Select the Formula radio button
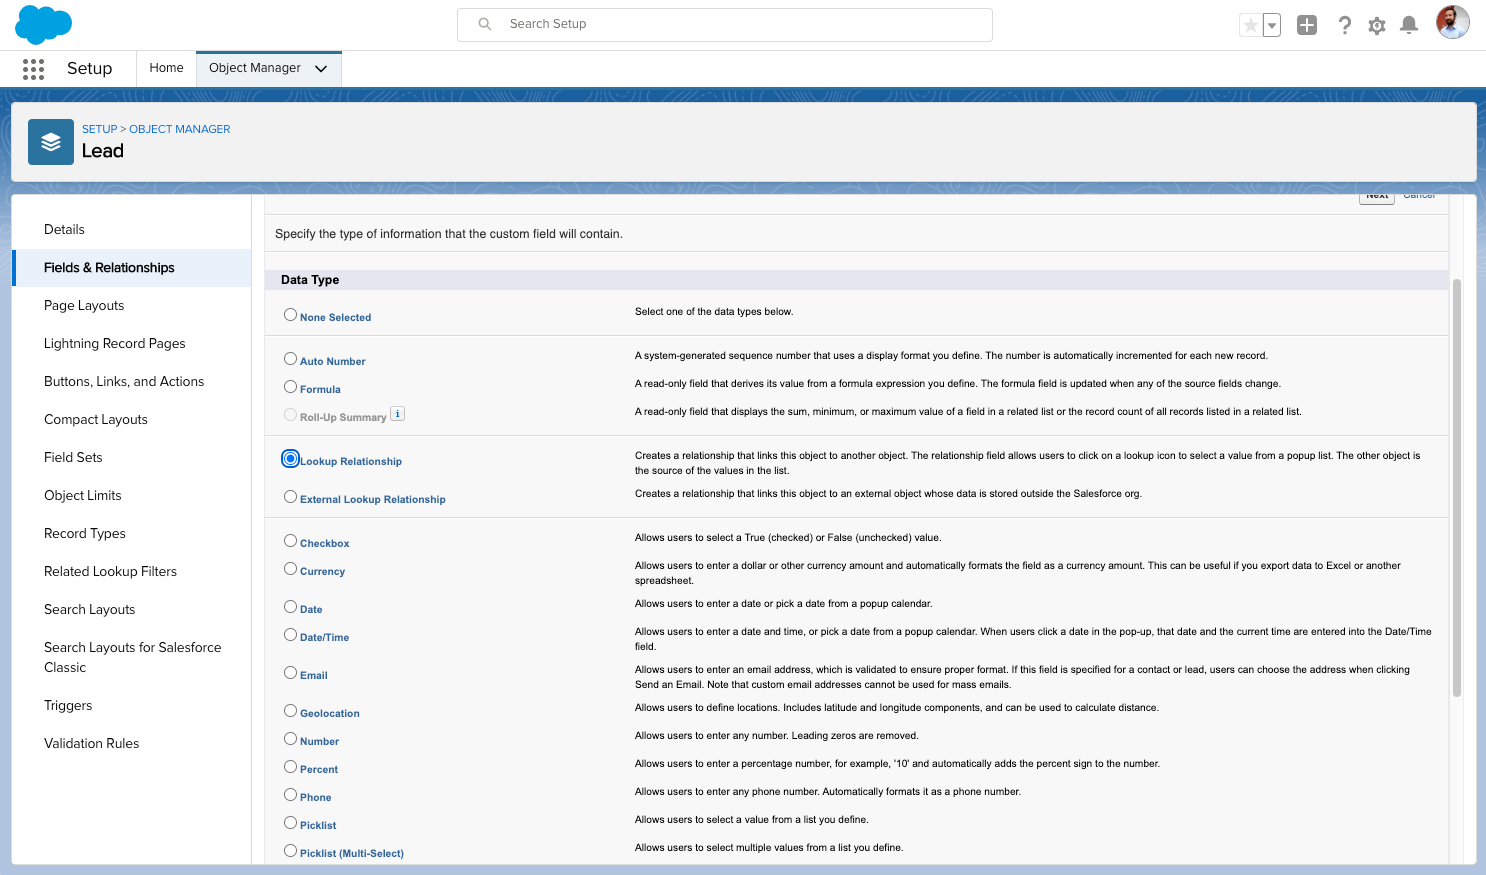Screen dimensions: 1486x875 coord(290,387)
